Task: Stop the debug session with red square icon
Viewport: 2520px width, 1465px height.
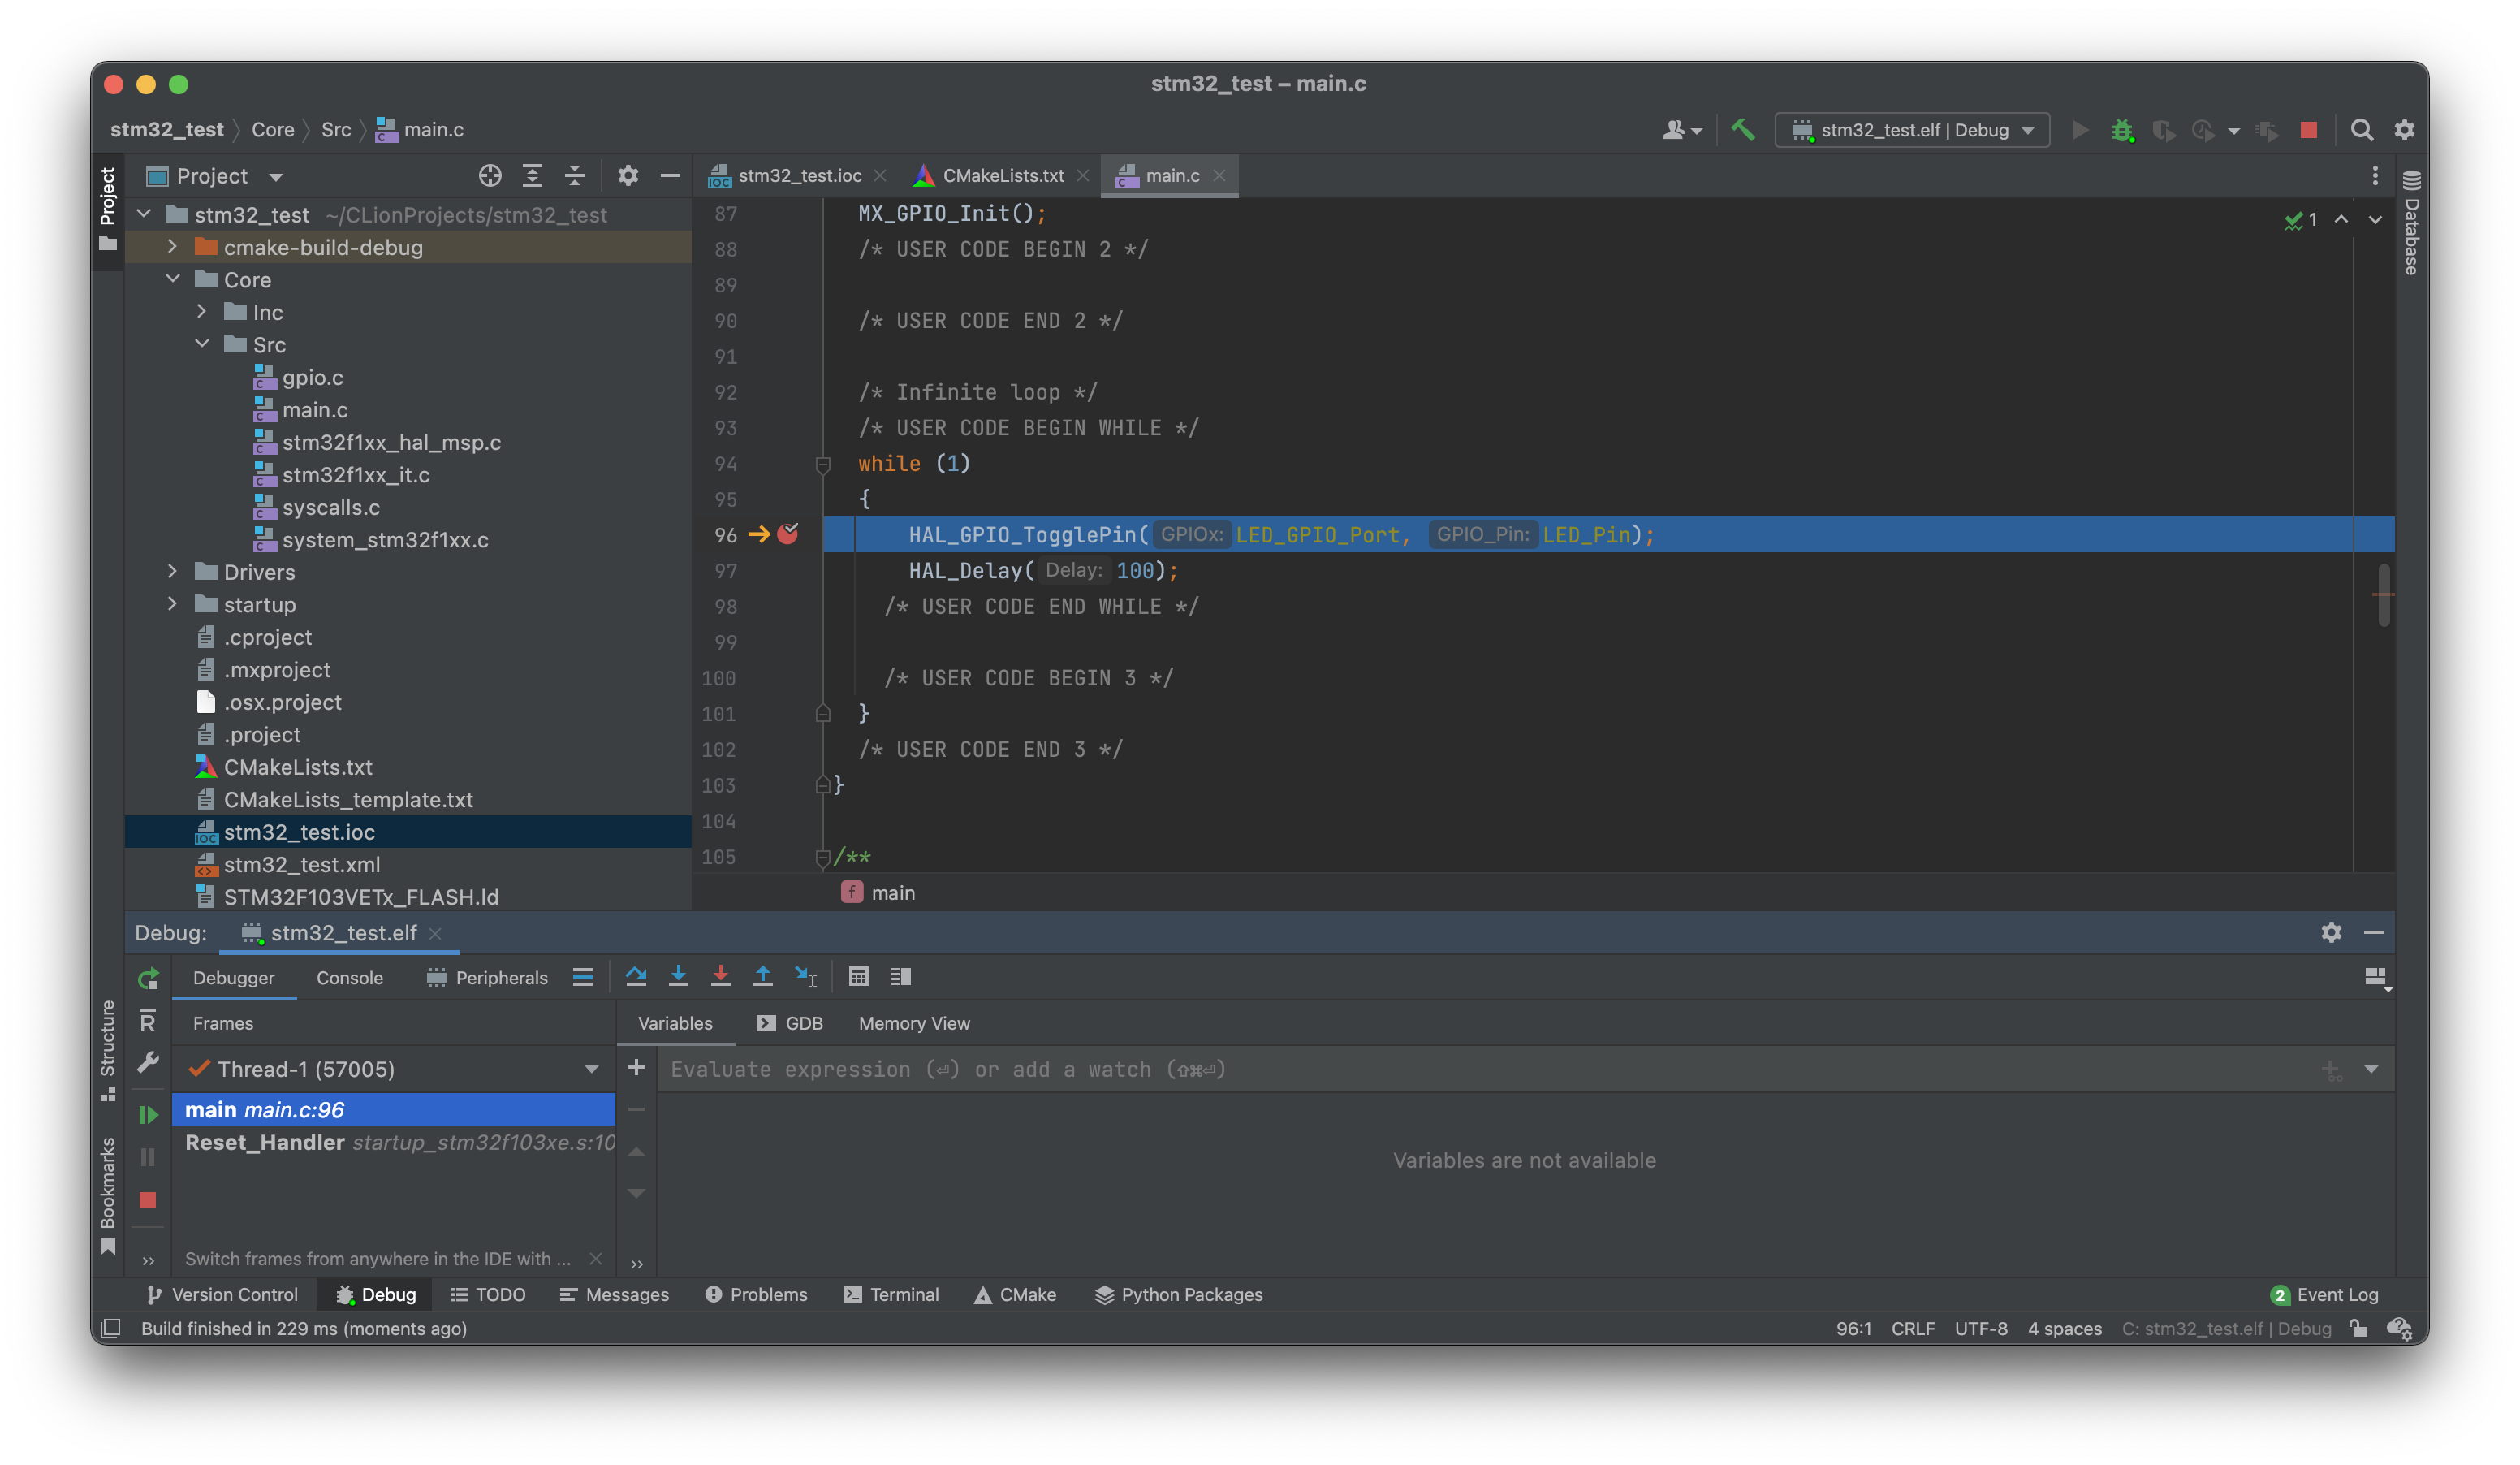Action: tap(2307, 130)
